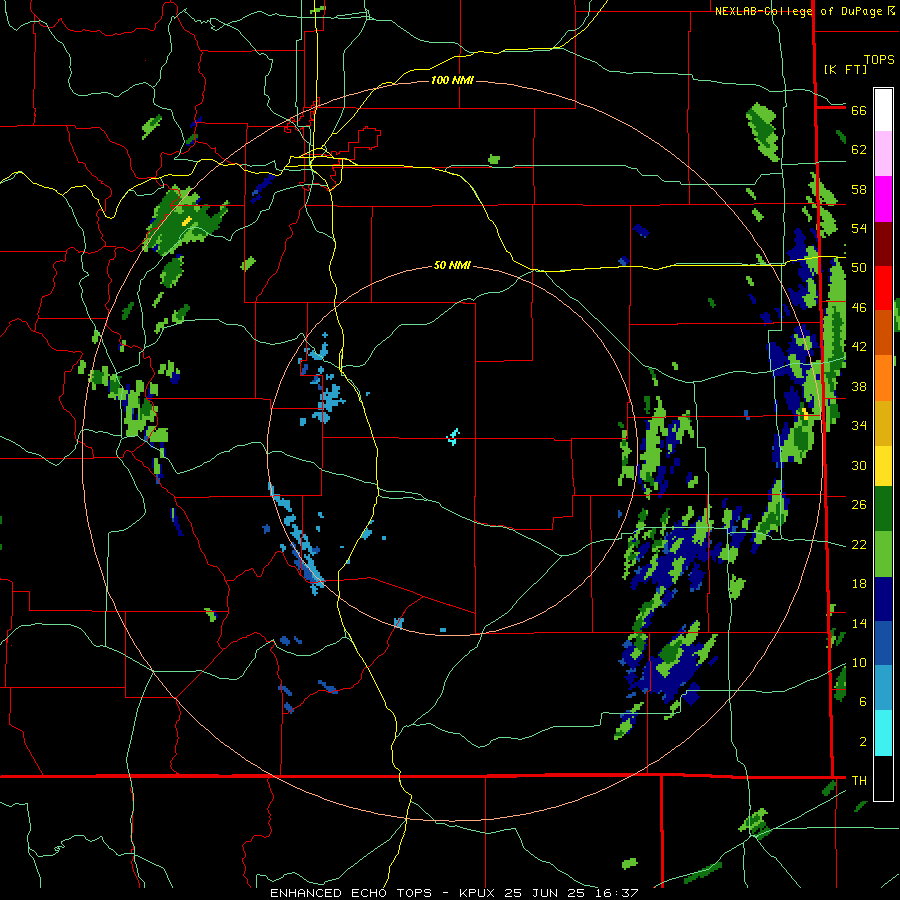
Task: Click the TOPS legend title
Action: pos(879,60)
